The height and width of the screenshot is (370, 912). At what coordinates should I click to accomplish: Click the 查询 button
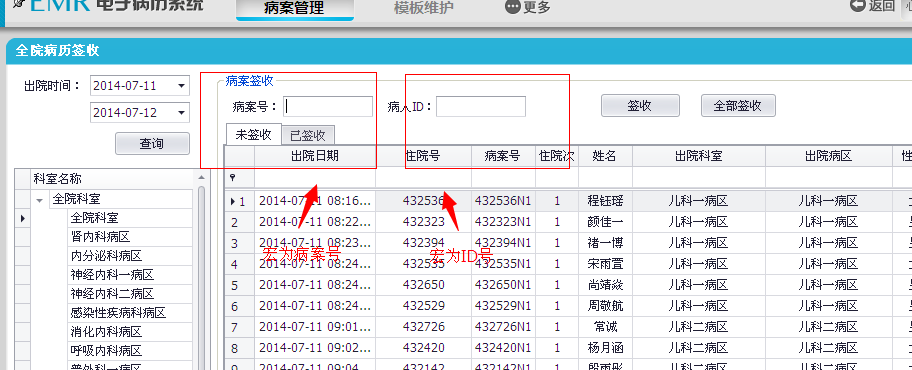[x=152, y=144]
